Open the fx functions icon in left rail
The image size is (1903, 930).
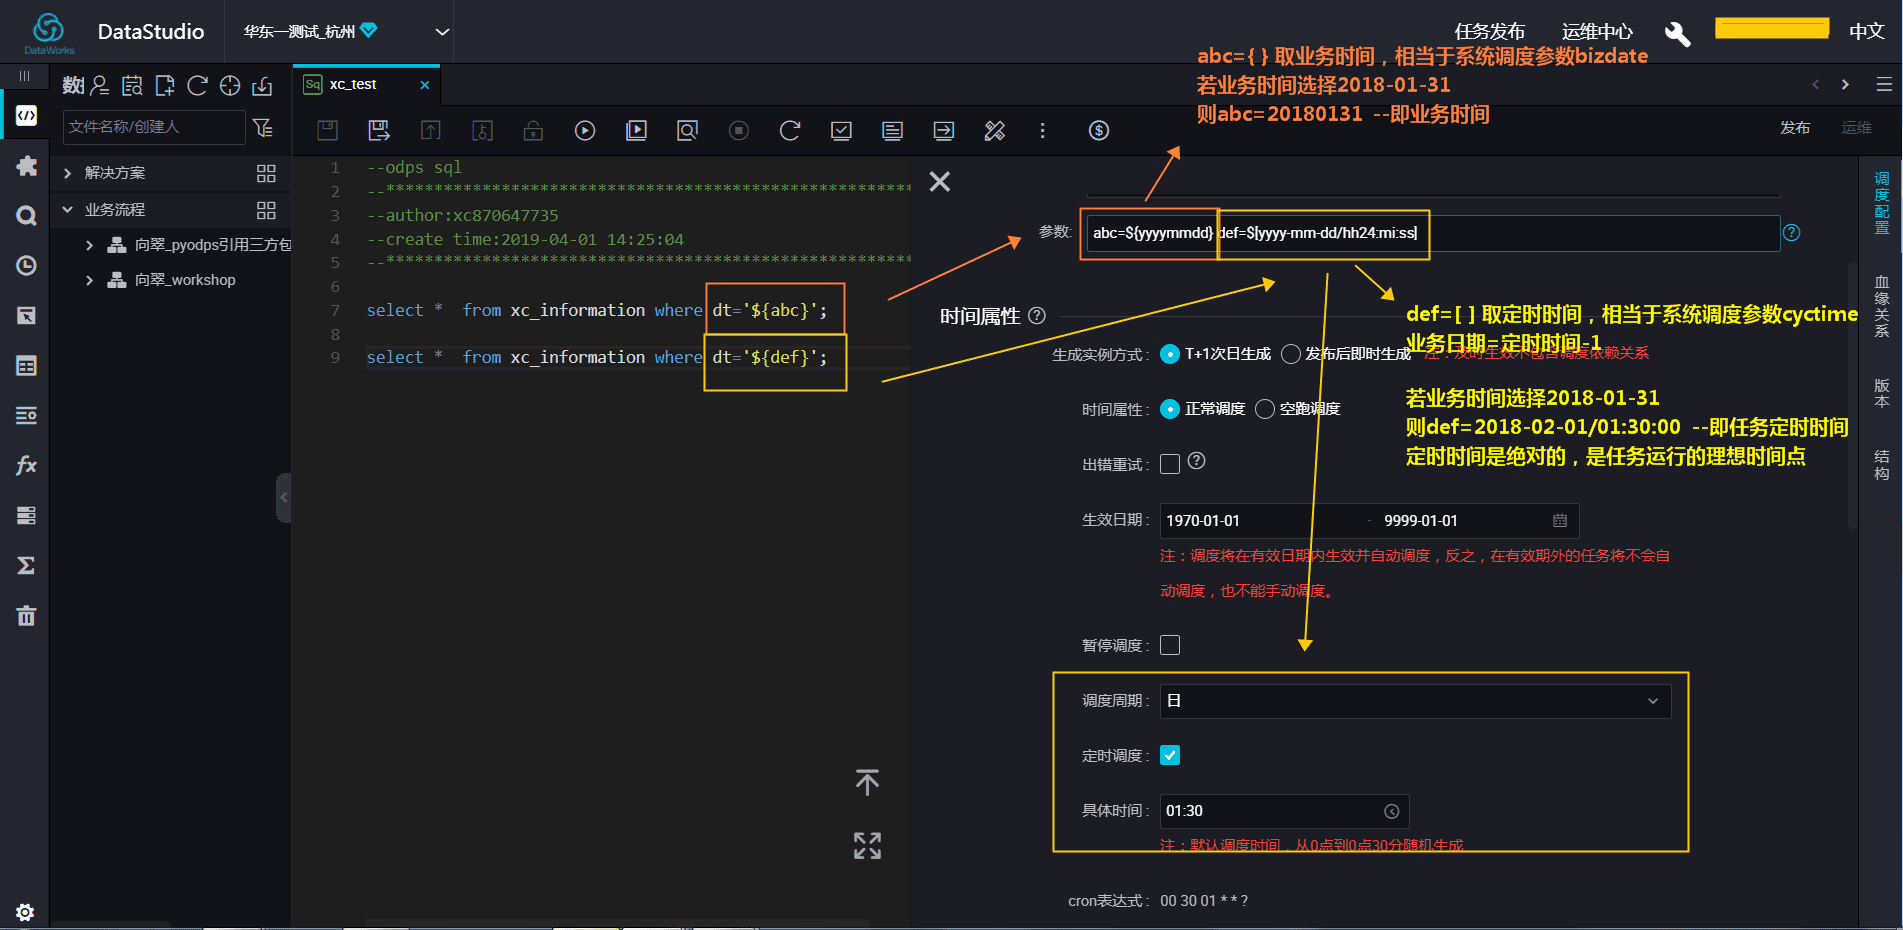(x=26, y=465)
